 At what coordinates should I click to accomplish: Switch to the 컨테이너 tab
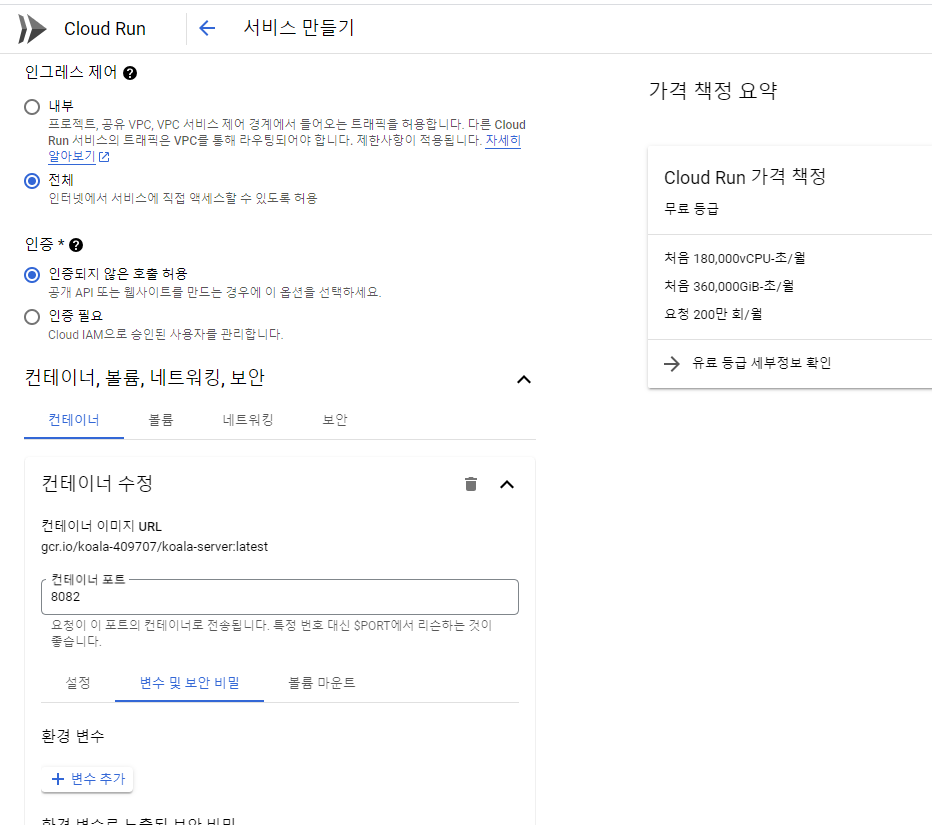[74, 420]
